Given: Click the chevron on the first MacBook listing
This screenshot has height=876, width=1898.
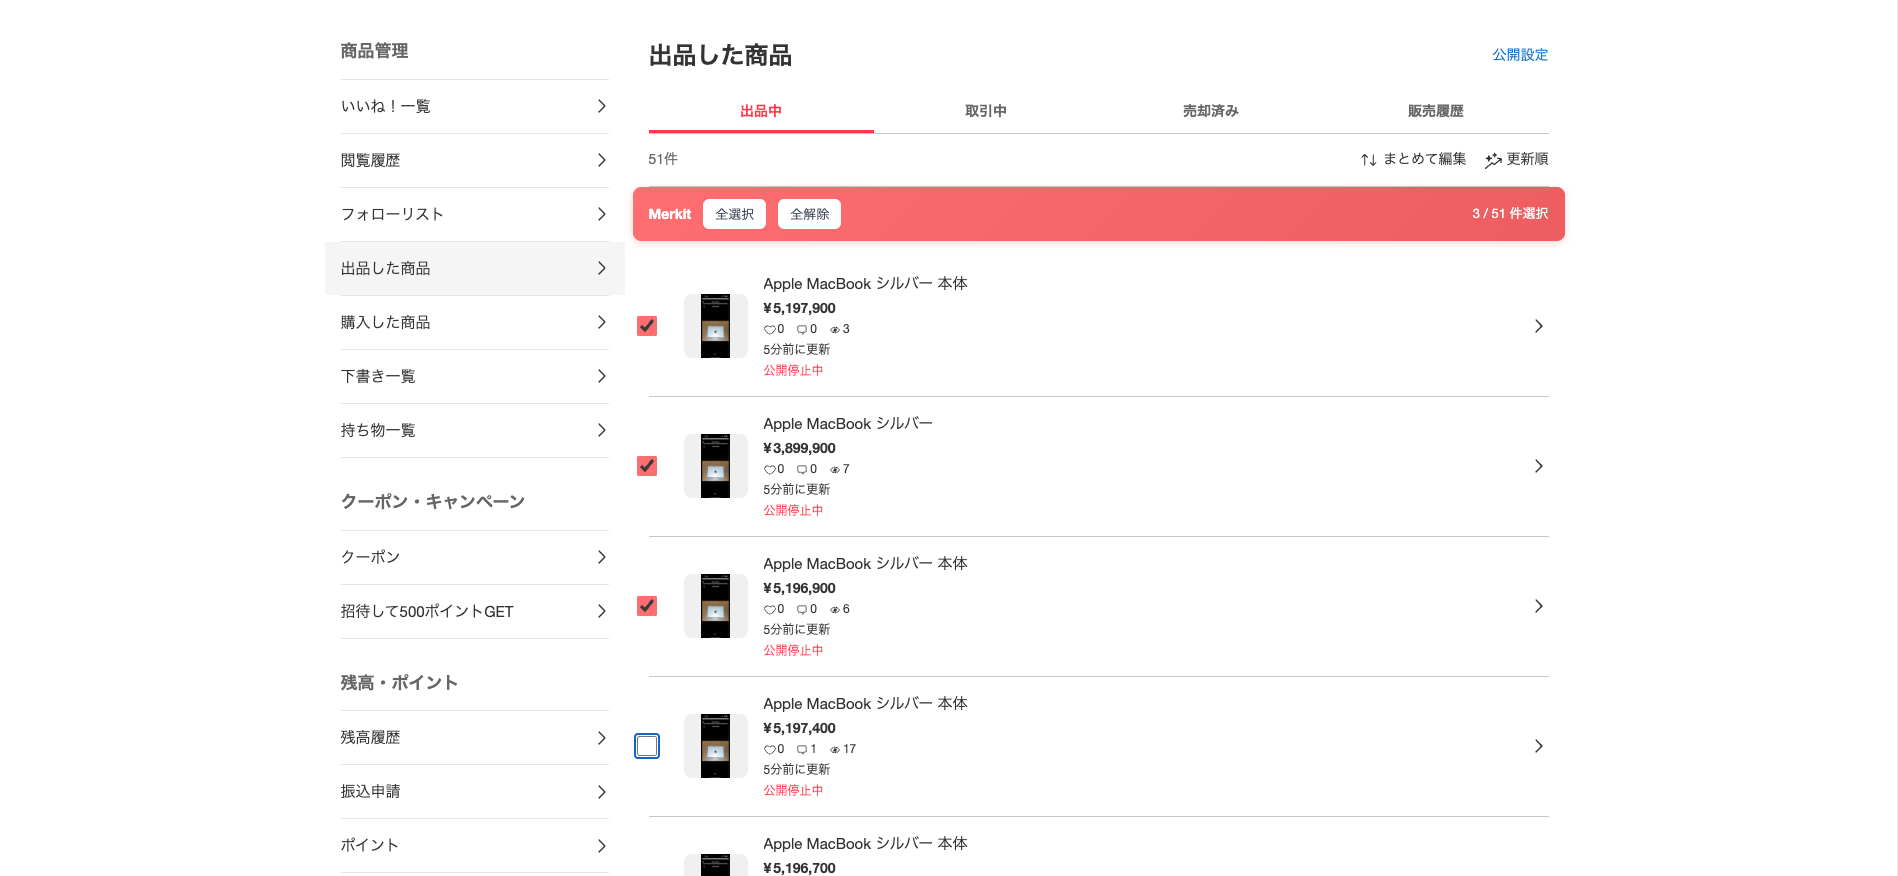Looking at the screenshot, I should (1538, 326).
